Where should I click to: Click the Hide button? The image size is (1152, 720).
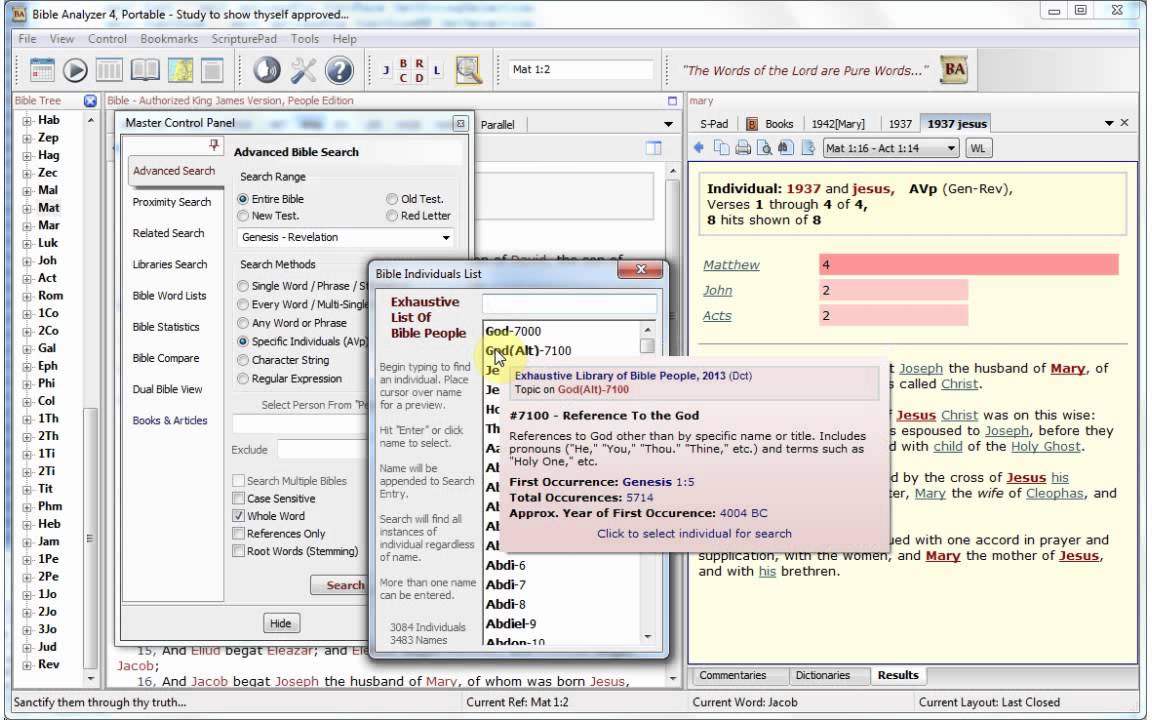(x=280, y=623)
